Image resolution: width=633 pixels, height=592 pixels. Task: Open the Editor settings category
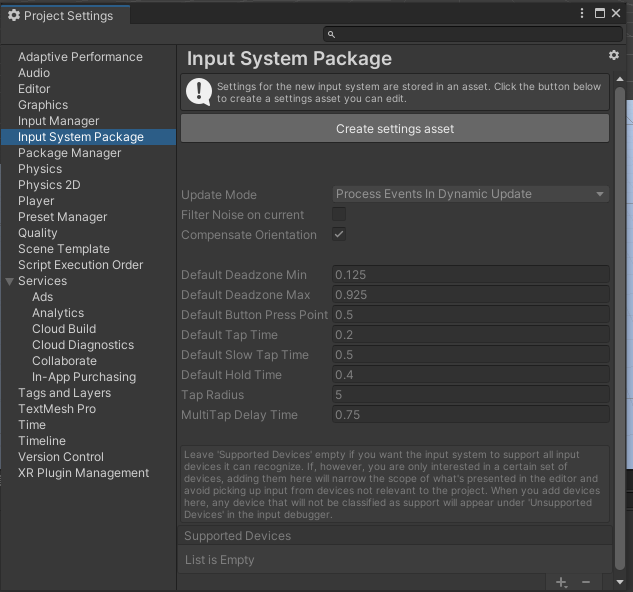point(34,89)
